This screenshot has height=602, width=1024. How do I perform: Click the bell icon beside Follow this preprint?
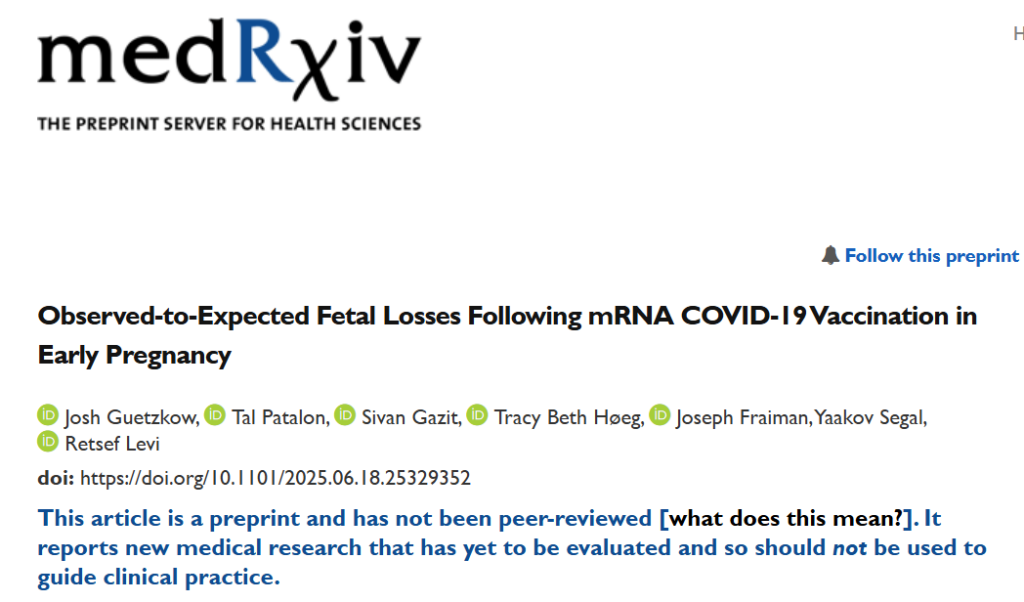coord(830,256)
